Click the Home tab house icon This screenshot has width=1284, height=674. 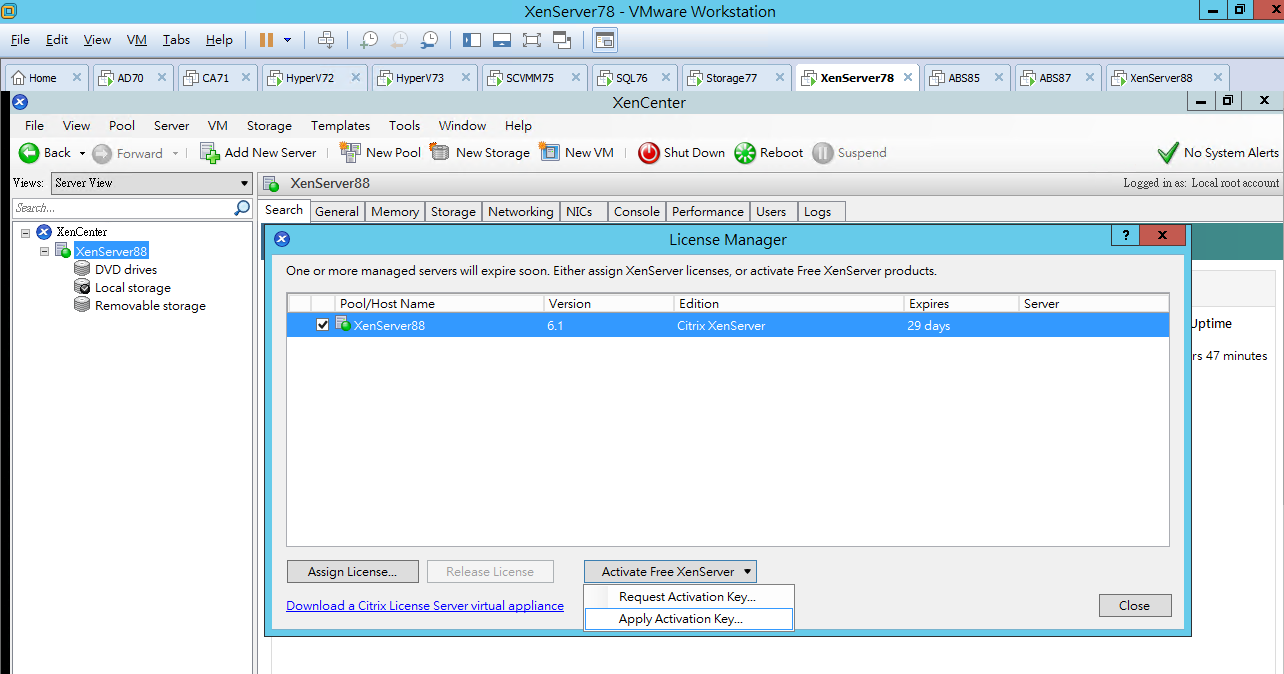[x=18, y=78]
